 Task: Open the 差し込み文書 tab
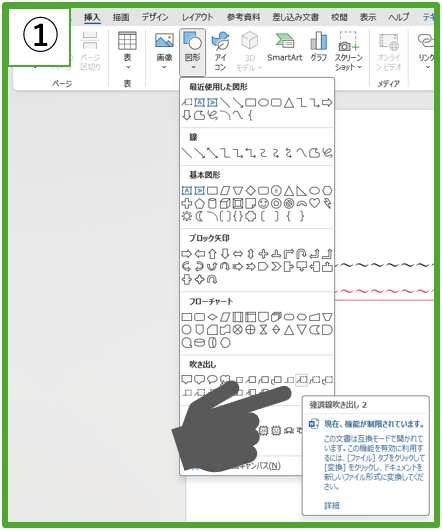pyautogui.click(x=295, y=17)
